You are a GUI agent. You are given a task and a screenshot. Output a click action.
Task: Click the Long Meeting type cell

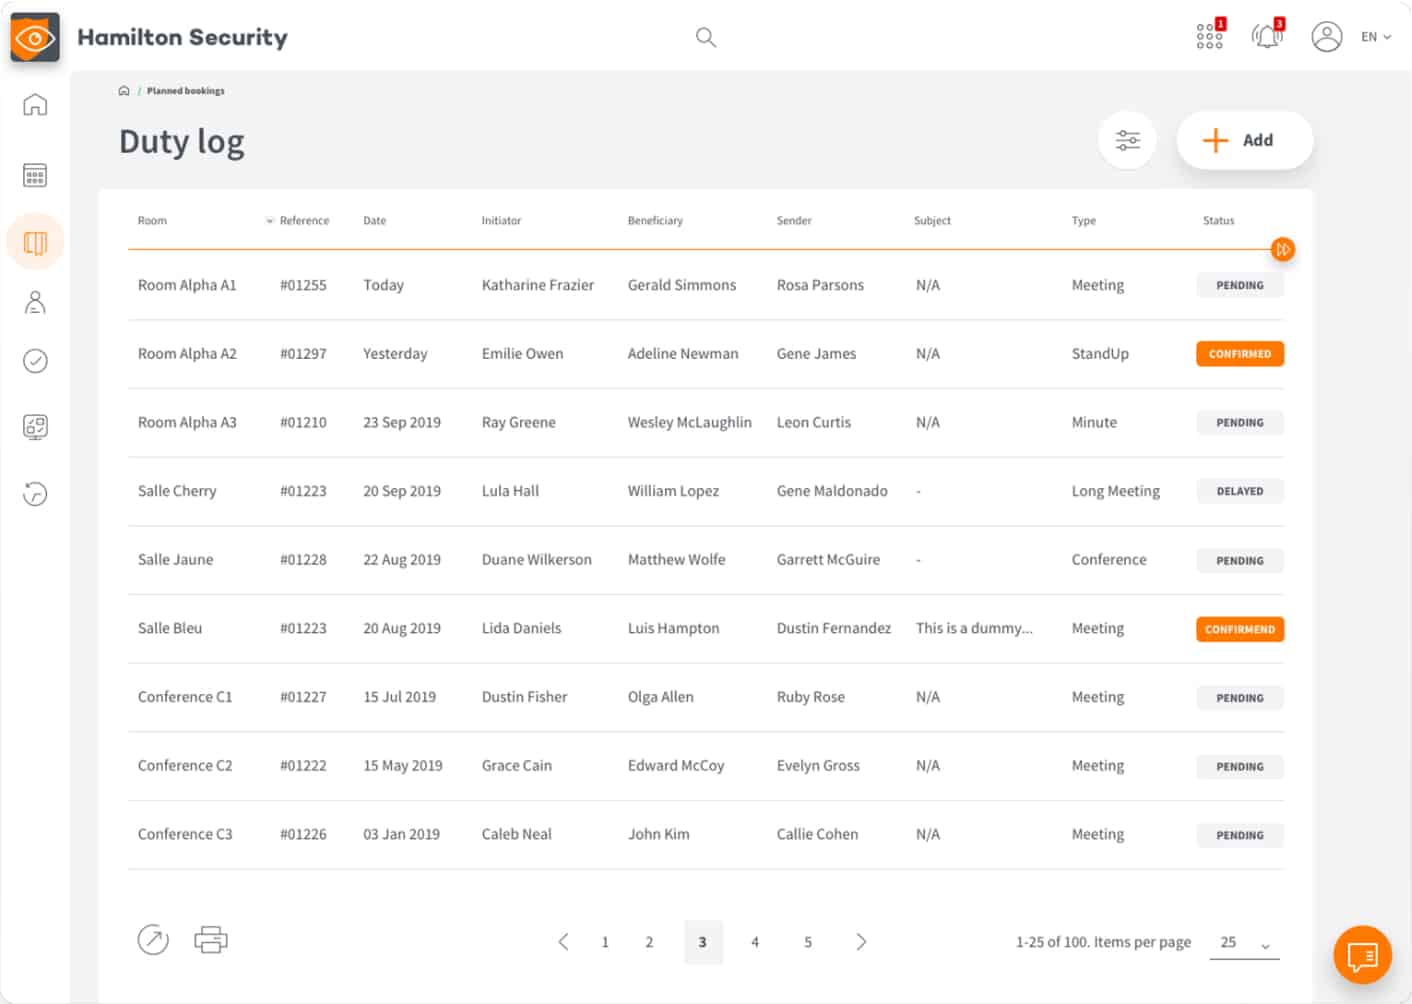1116,491
